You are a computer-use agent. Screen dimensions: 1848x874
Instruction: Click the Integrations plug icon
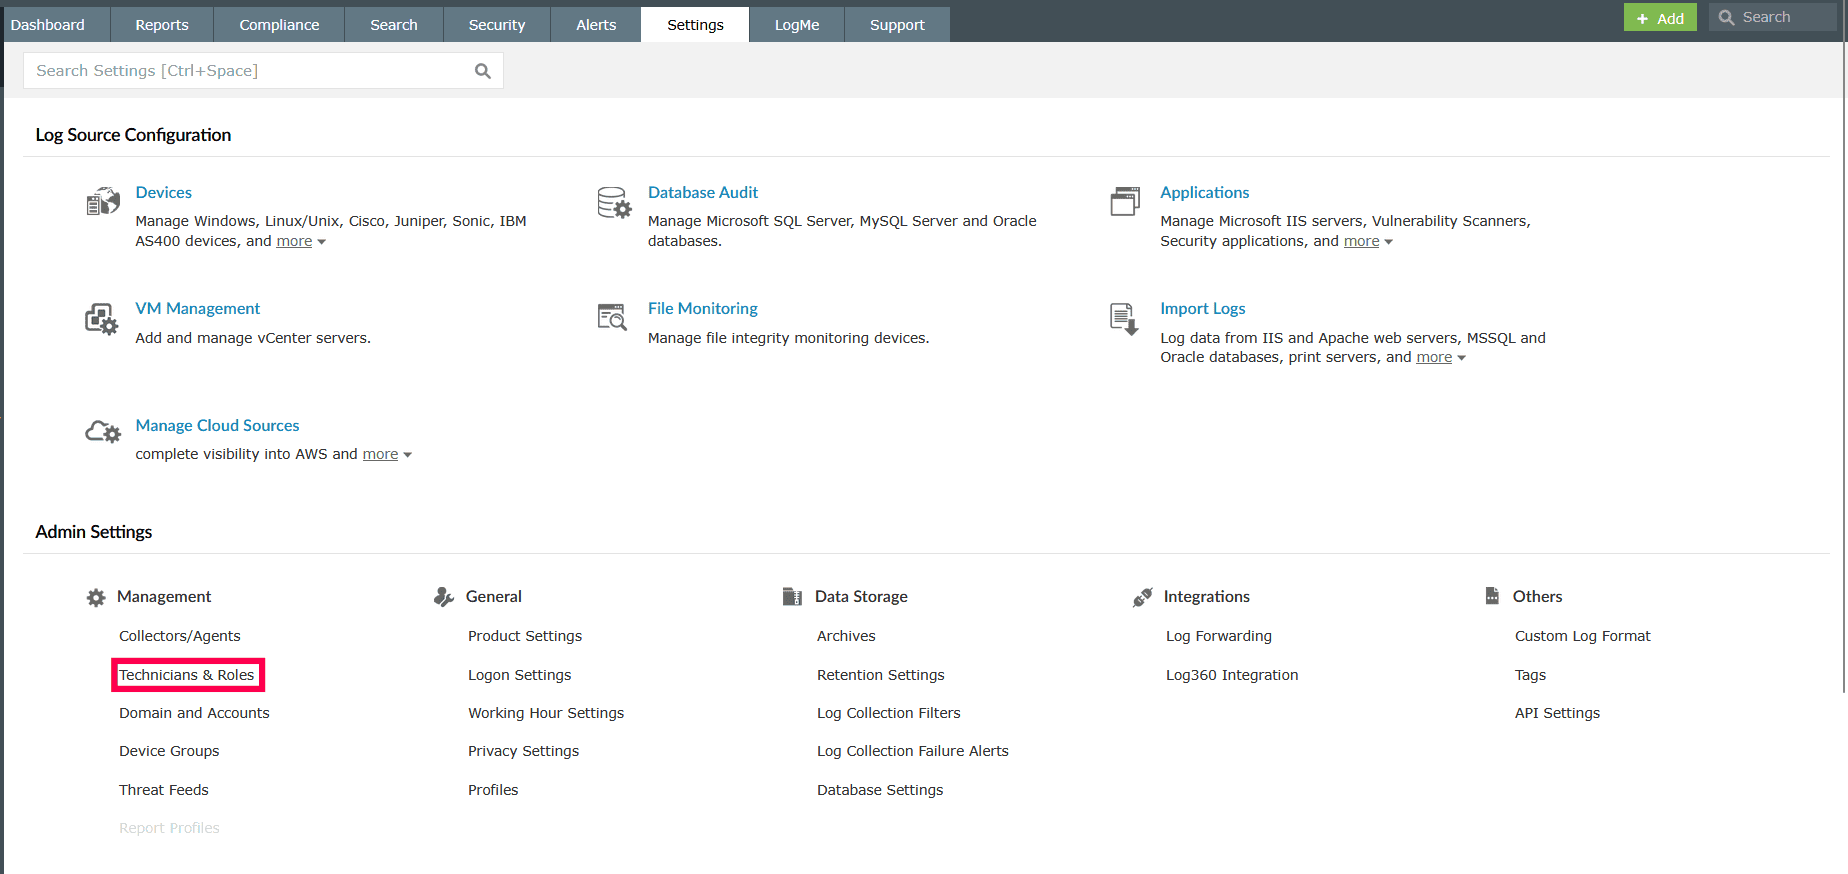tap(1142, 597)
